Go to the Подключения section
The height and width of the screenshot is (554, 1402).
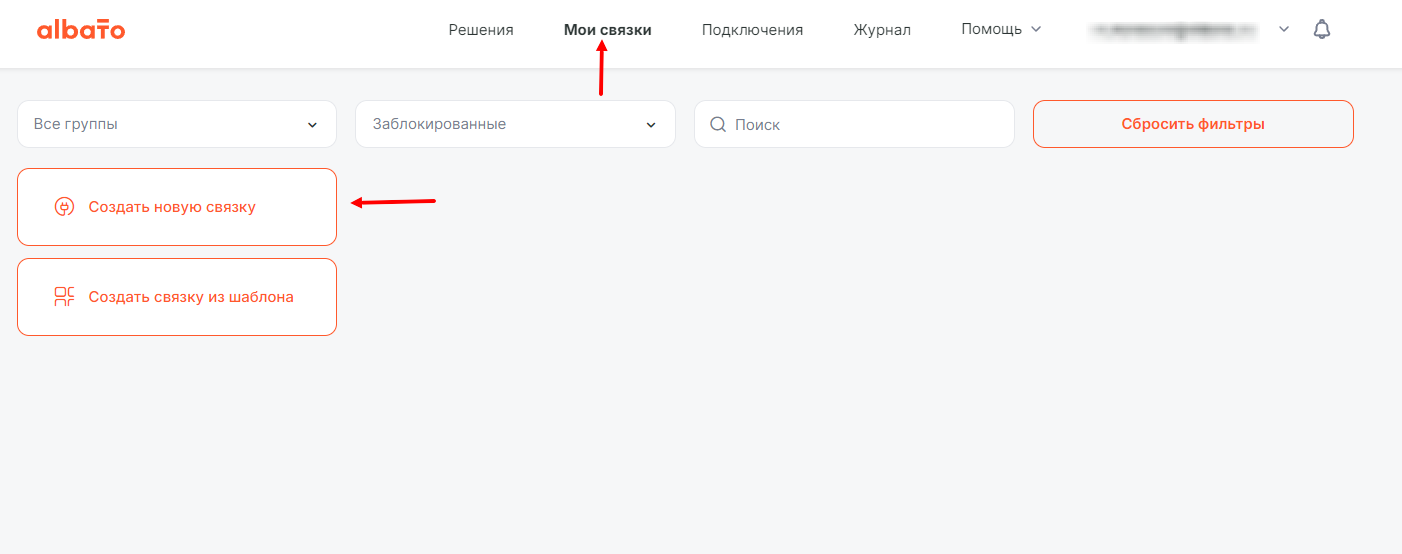click(x=752, y=30)
